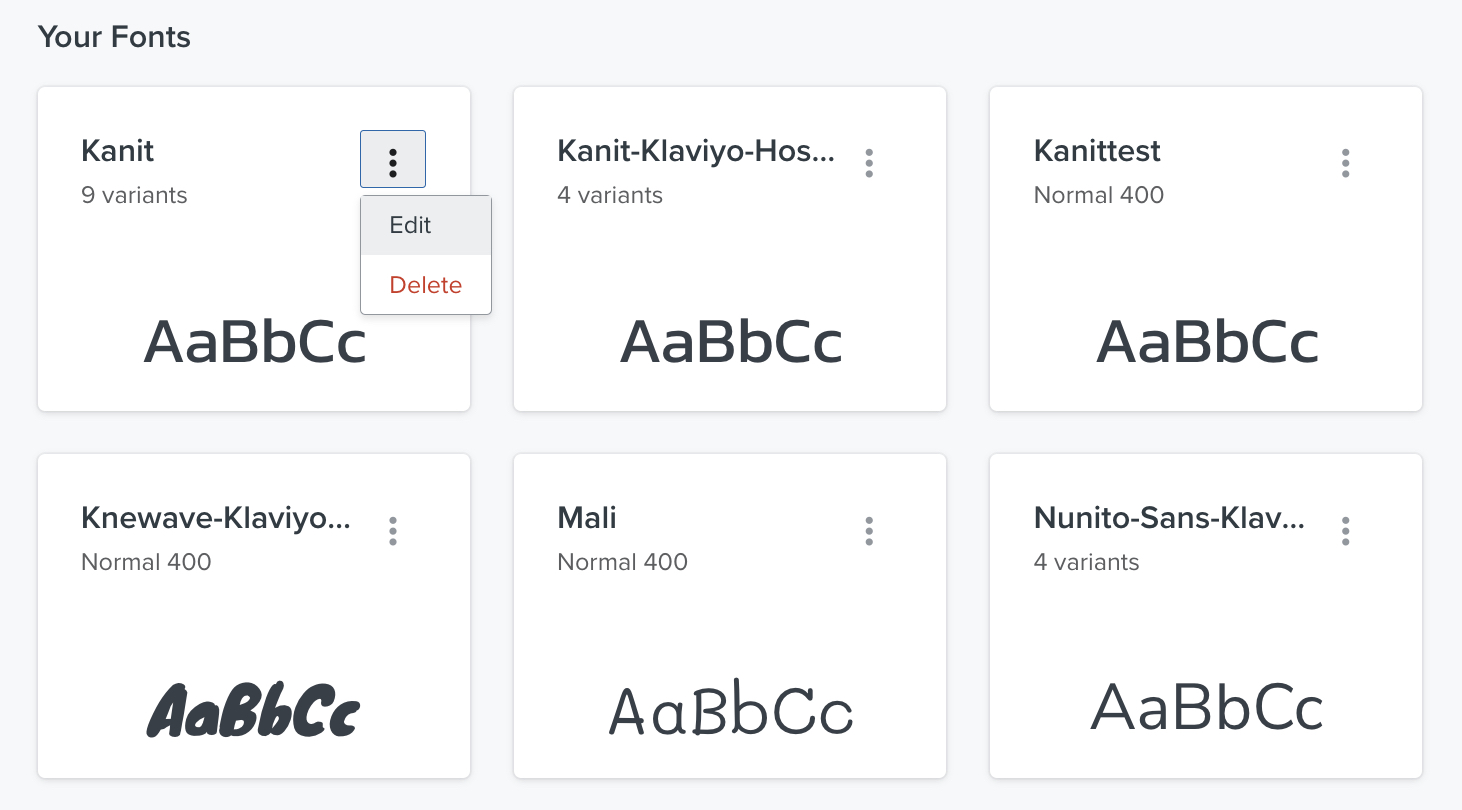Click '4 variants' under Kanit-Klaviyo-Hos
Screen dimensions: 1462x810
[610, 195]
